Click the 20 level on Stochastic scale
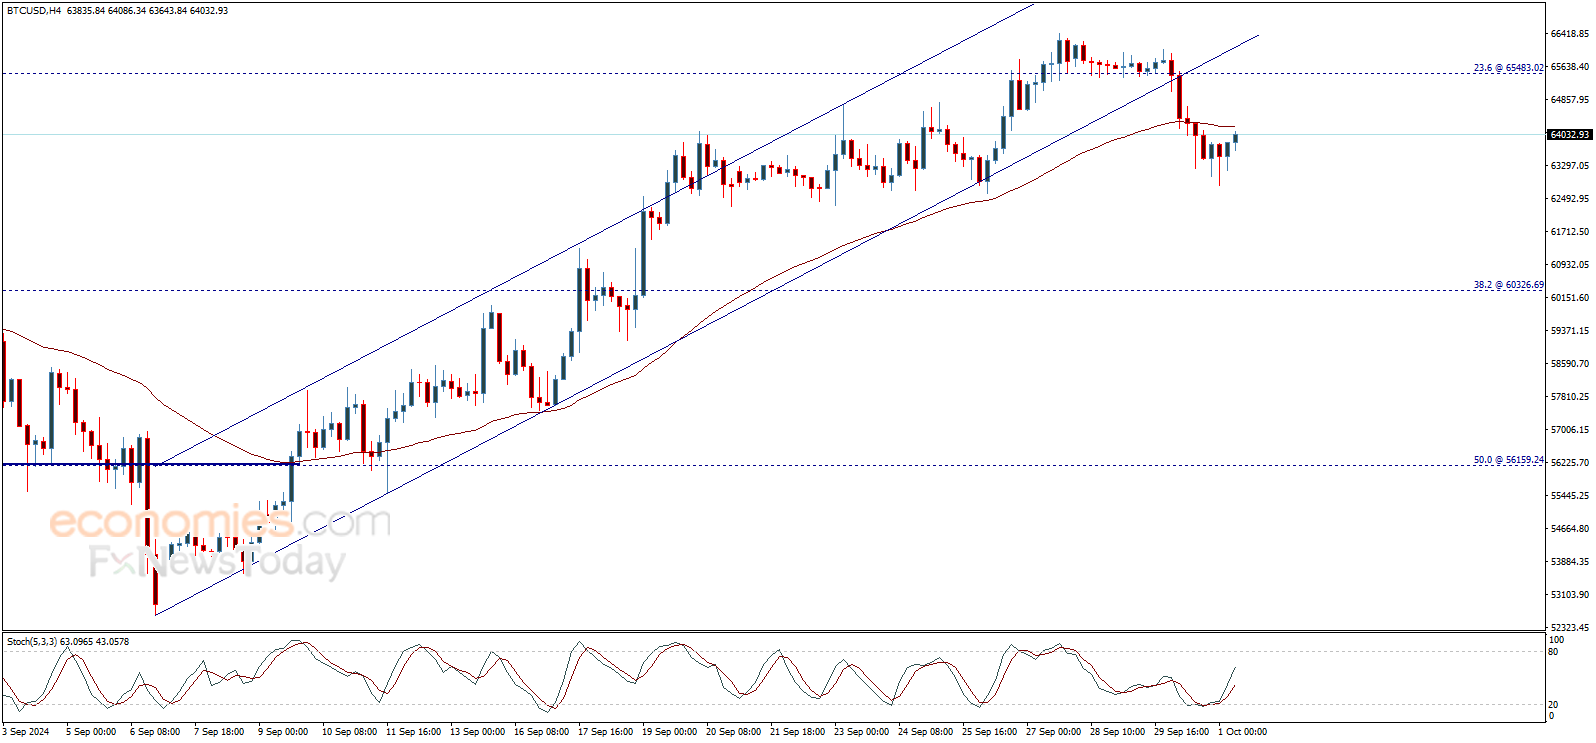 (1553, 705)
